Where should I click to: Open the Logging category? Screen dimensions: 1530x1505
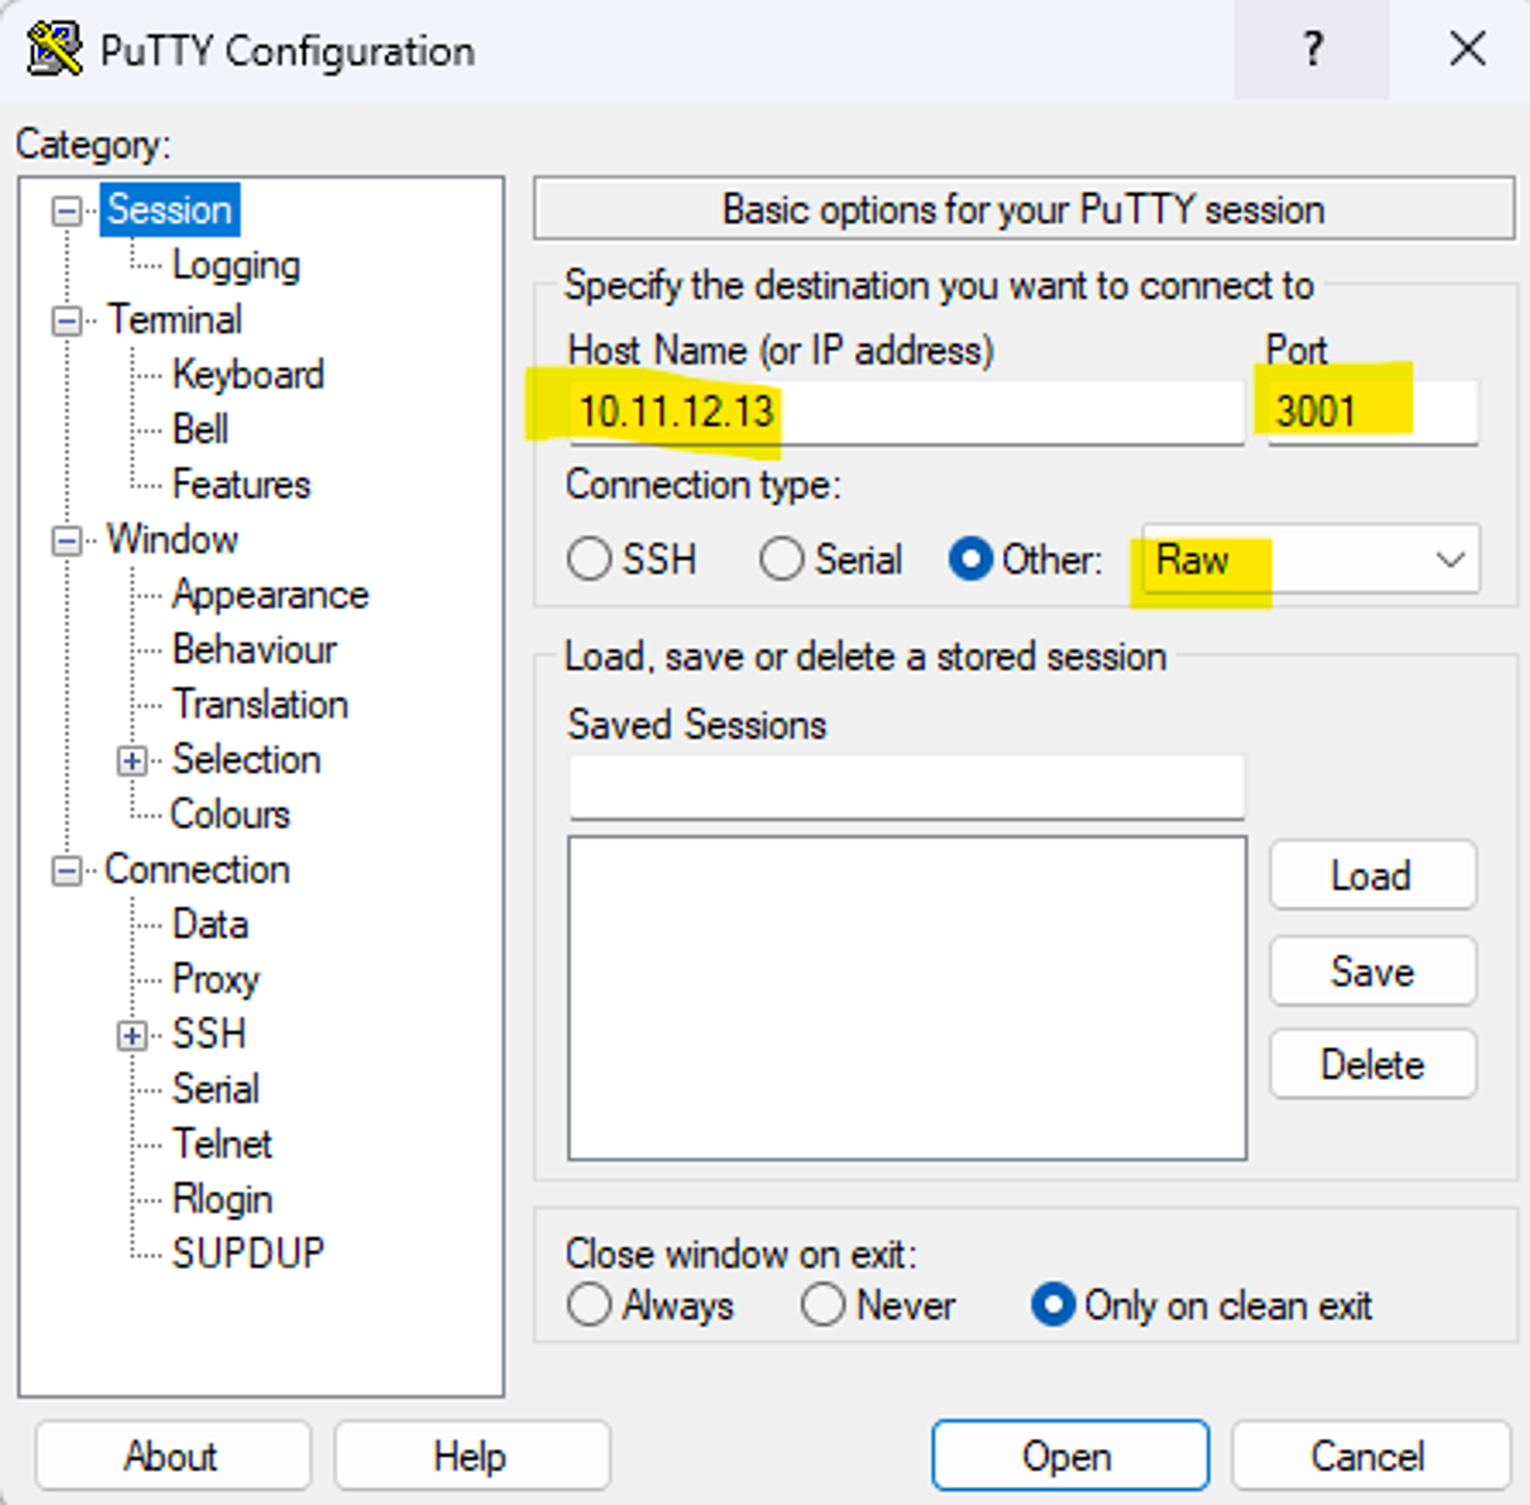point(236,266)
